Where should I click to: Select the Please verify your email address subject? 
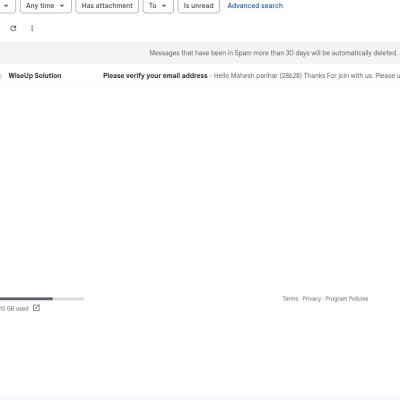pos(155,76)
